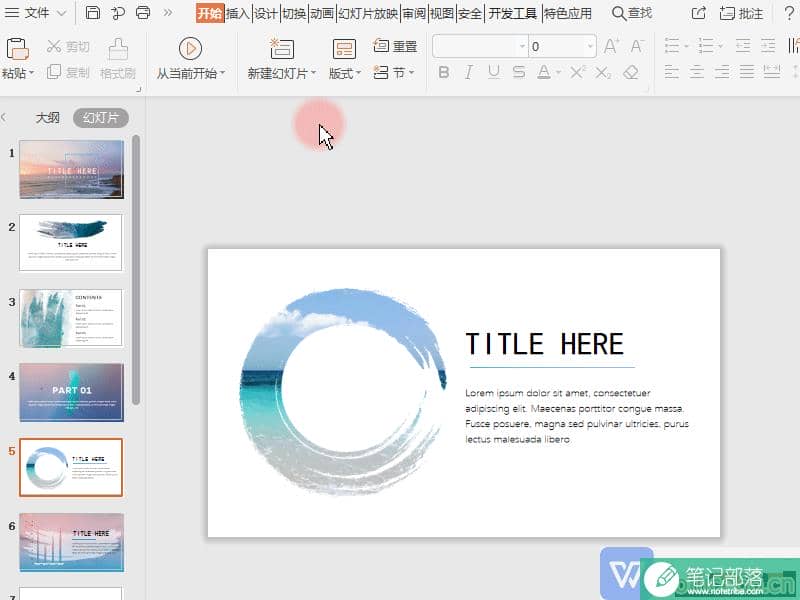Open the 视图 tab

click(x=442, y=13)
